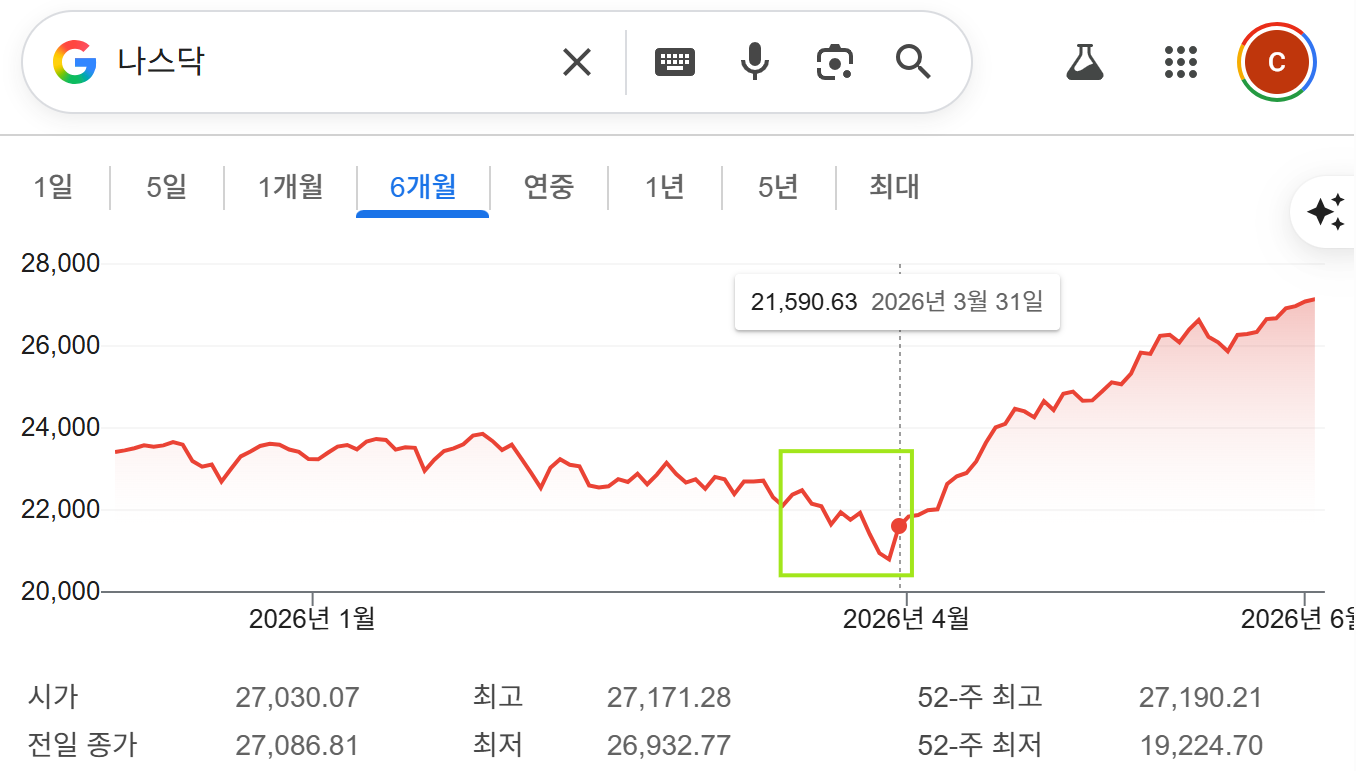Click the 26,000 y-axis label
The image size is (1356, 771).
[x=60, y=346]
